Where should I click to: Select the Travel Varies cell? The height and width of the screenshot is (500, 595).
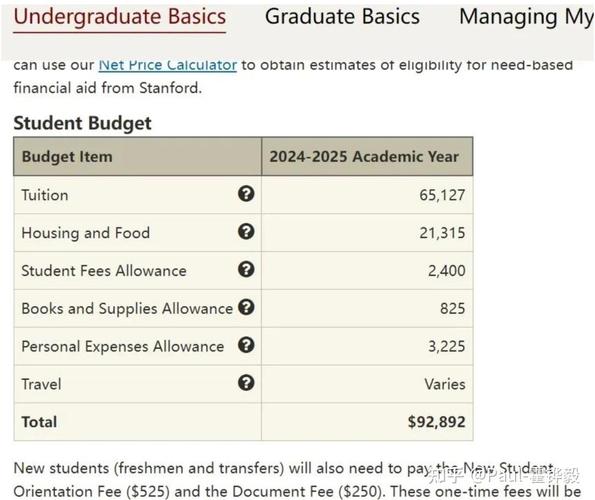[445, 384]
